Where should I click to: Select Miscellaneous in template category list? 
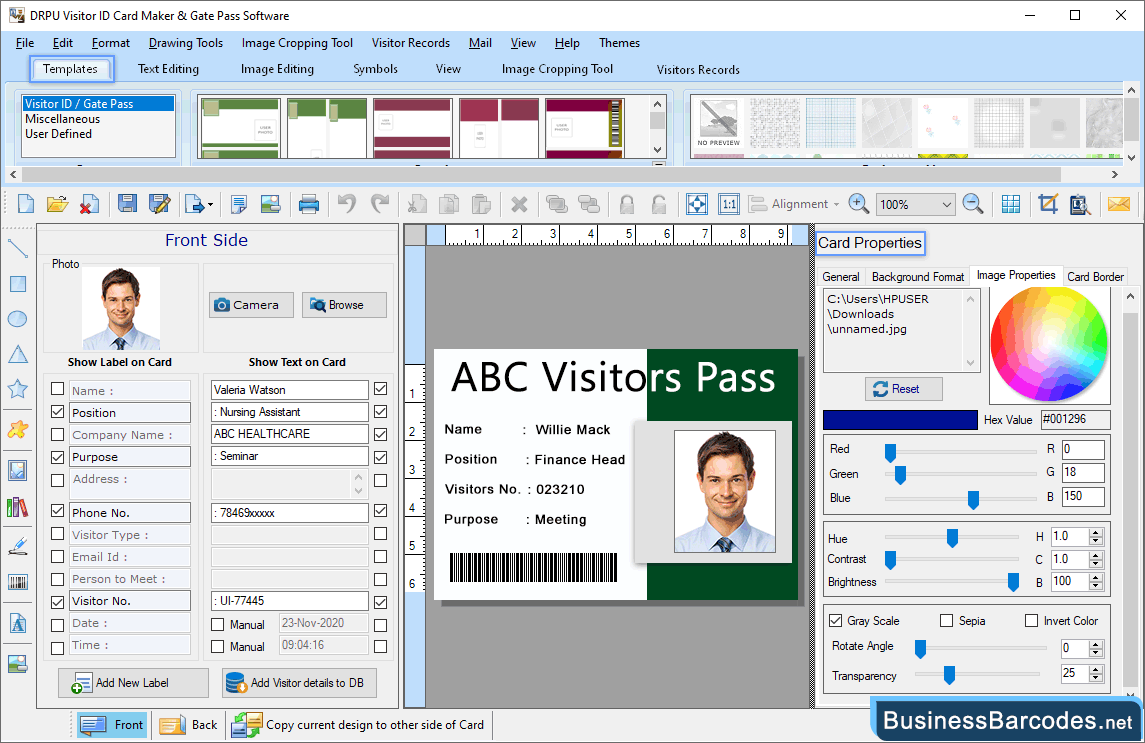tap(63, 119)
